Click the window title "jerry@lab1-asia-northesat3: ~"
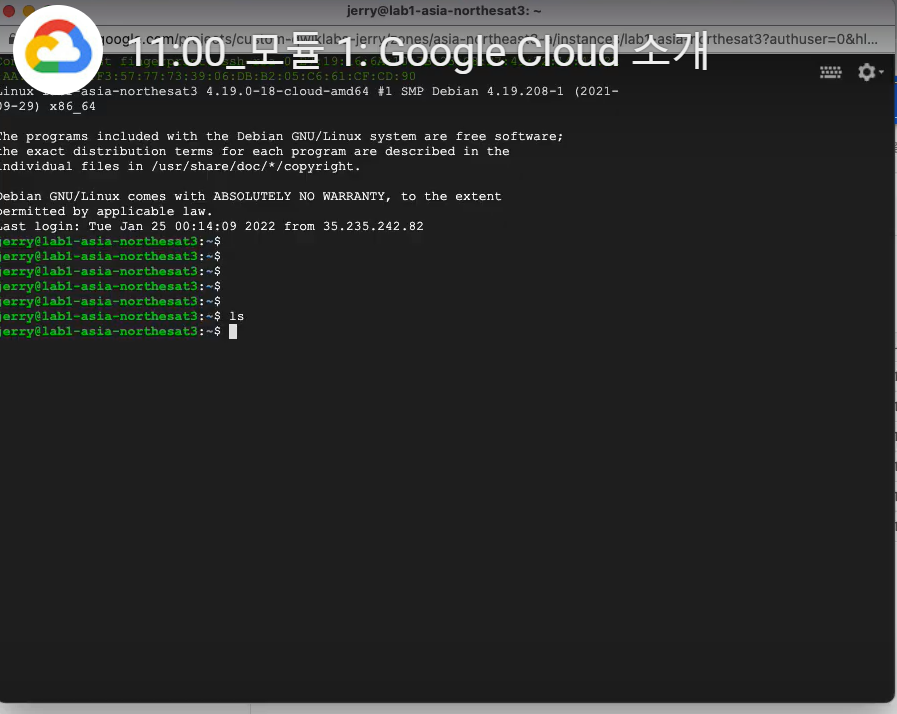 click(x=444, y=10)
